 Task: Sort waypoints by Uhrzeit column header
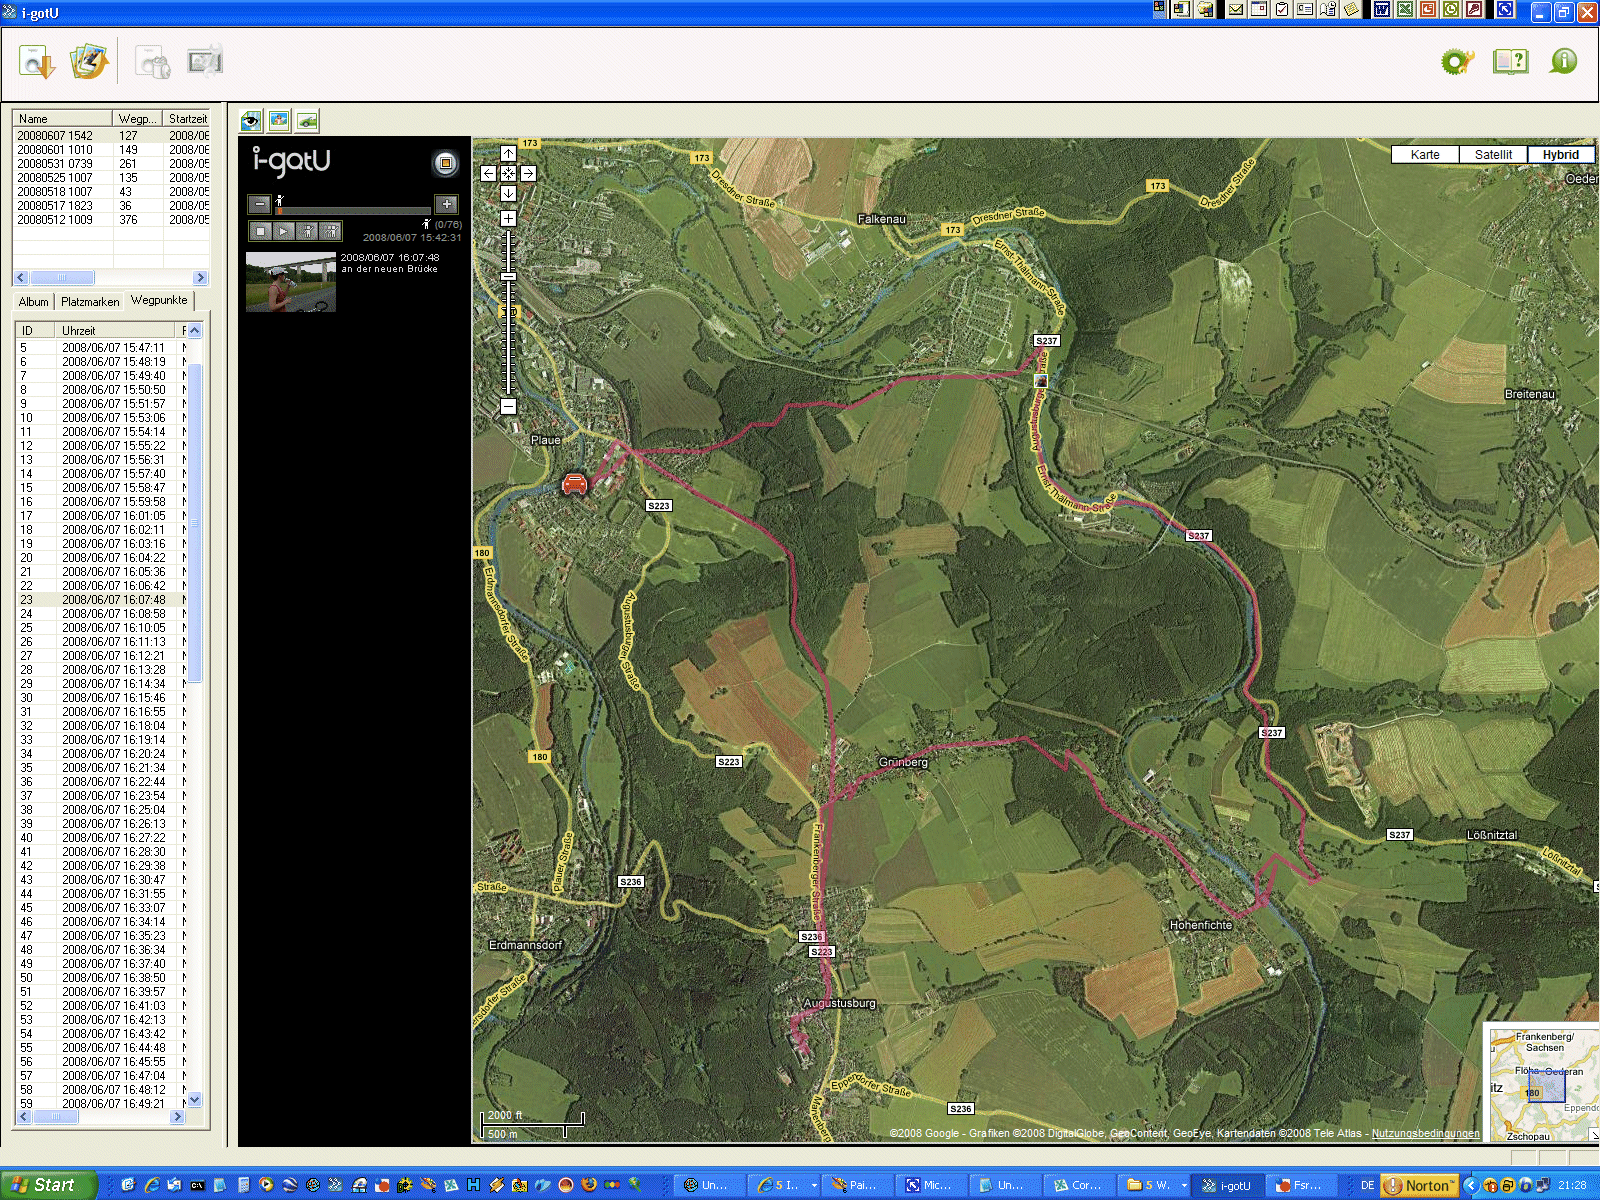pyautogui.click(x=116, y=330)
